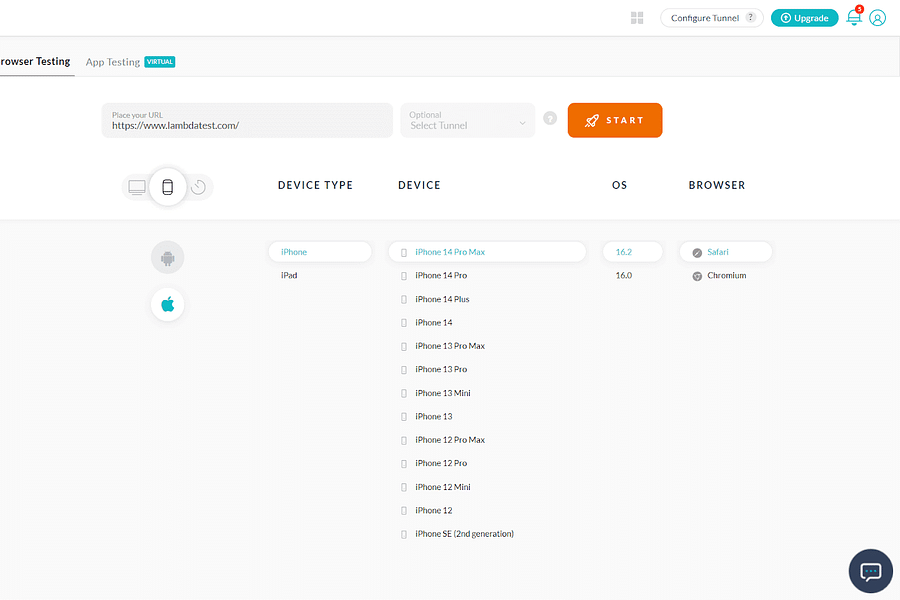Switch to desktop testing icon
Image resolution: width=900 pixels, height=600 pixels.
[136, 186]
